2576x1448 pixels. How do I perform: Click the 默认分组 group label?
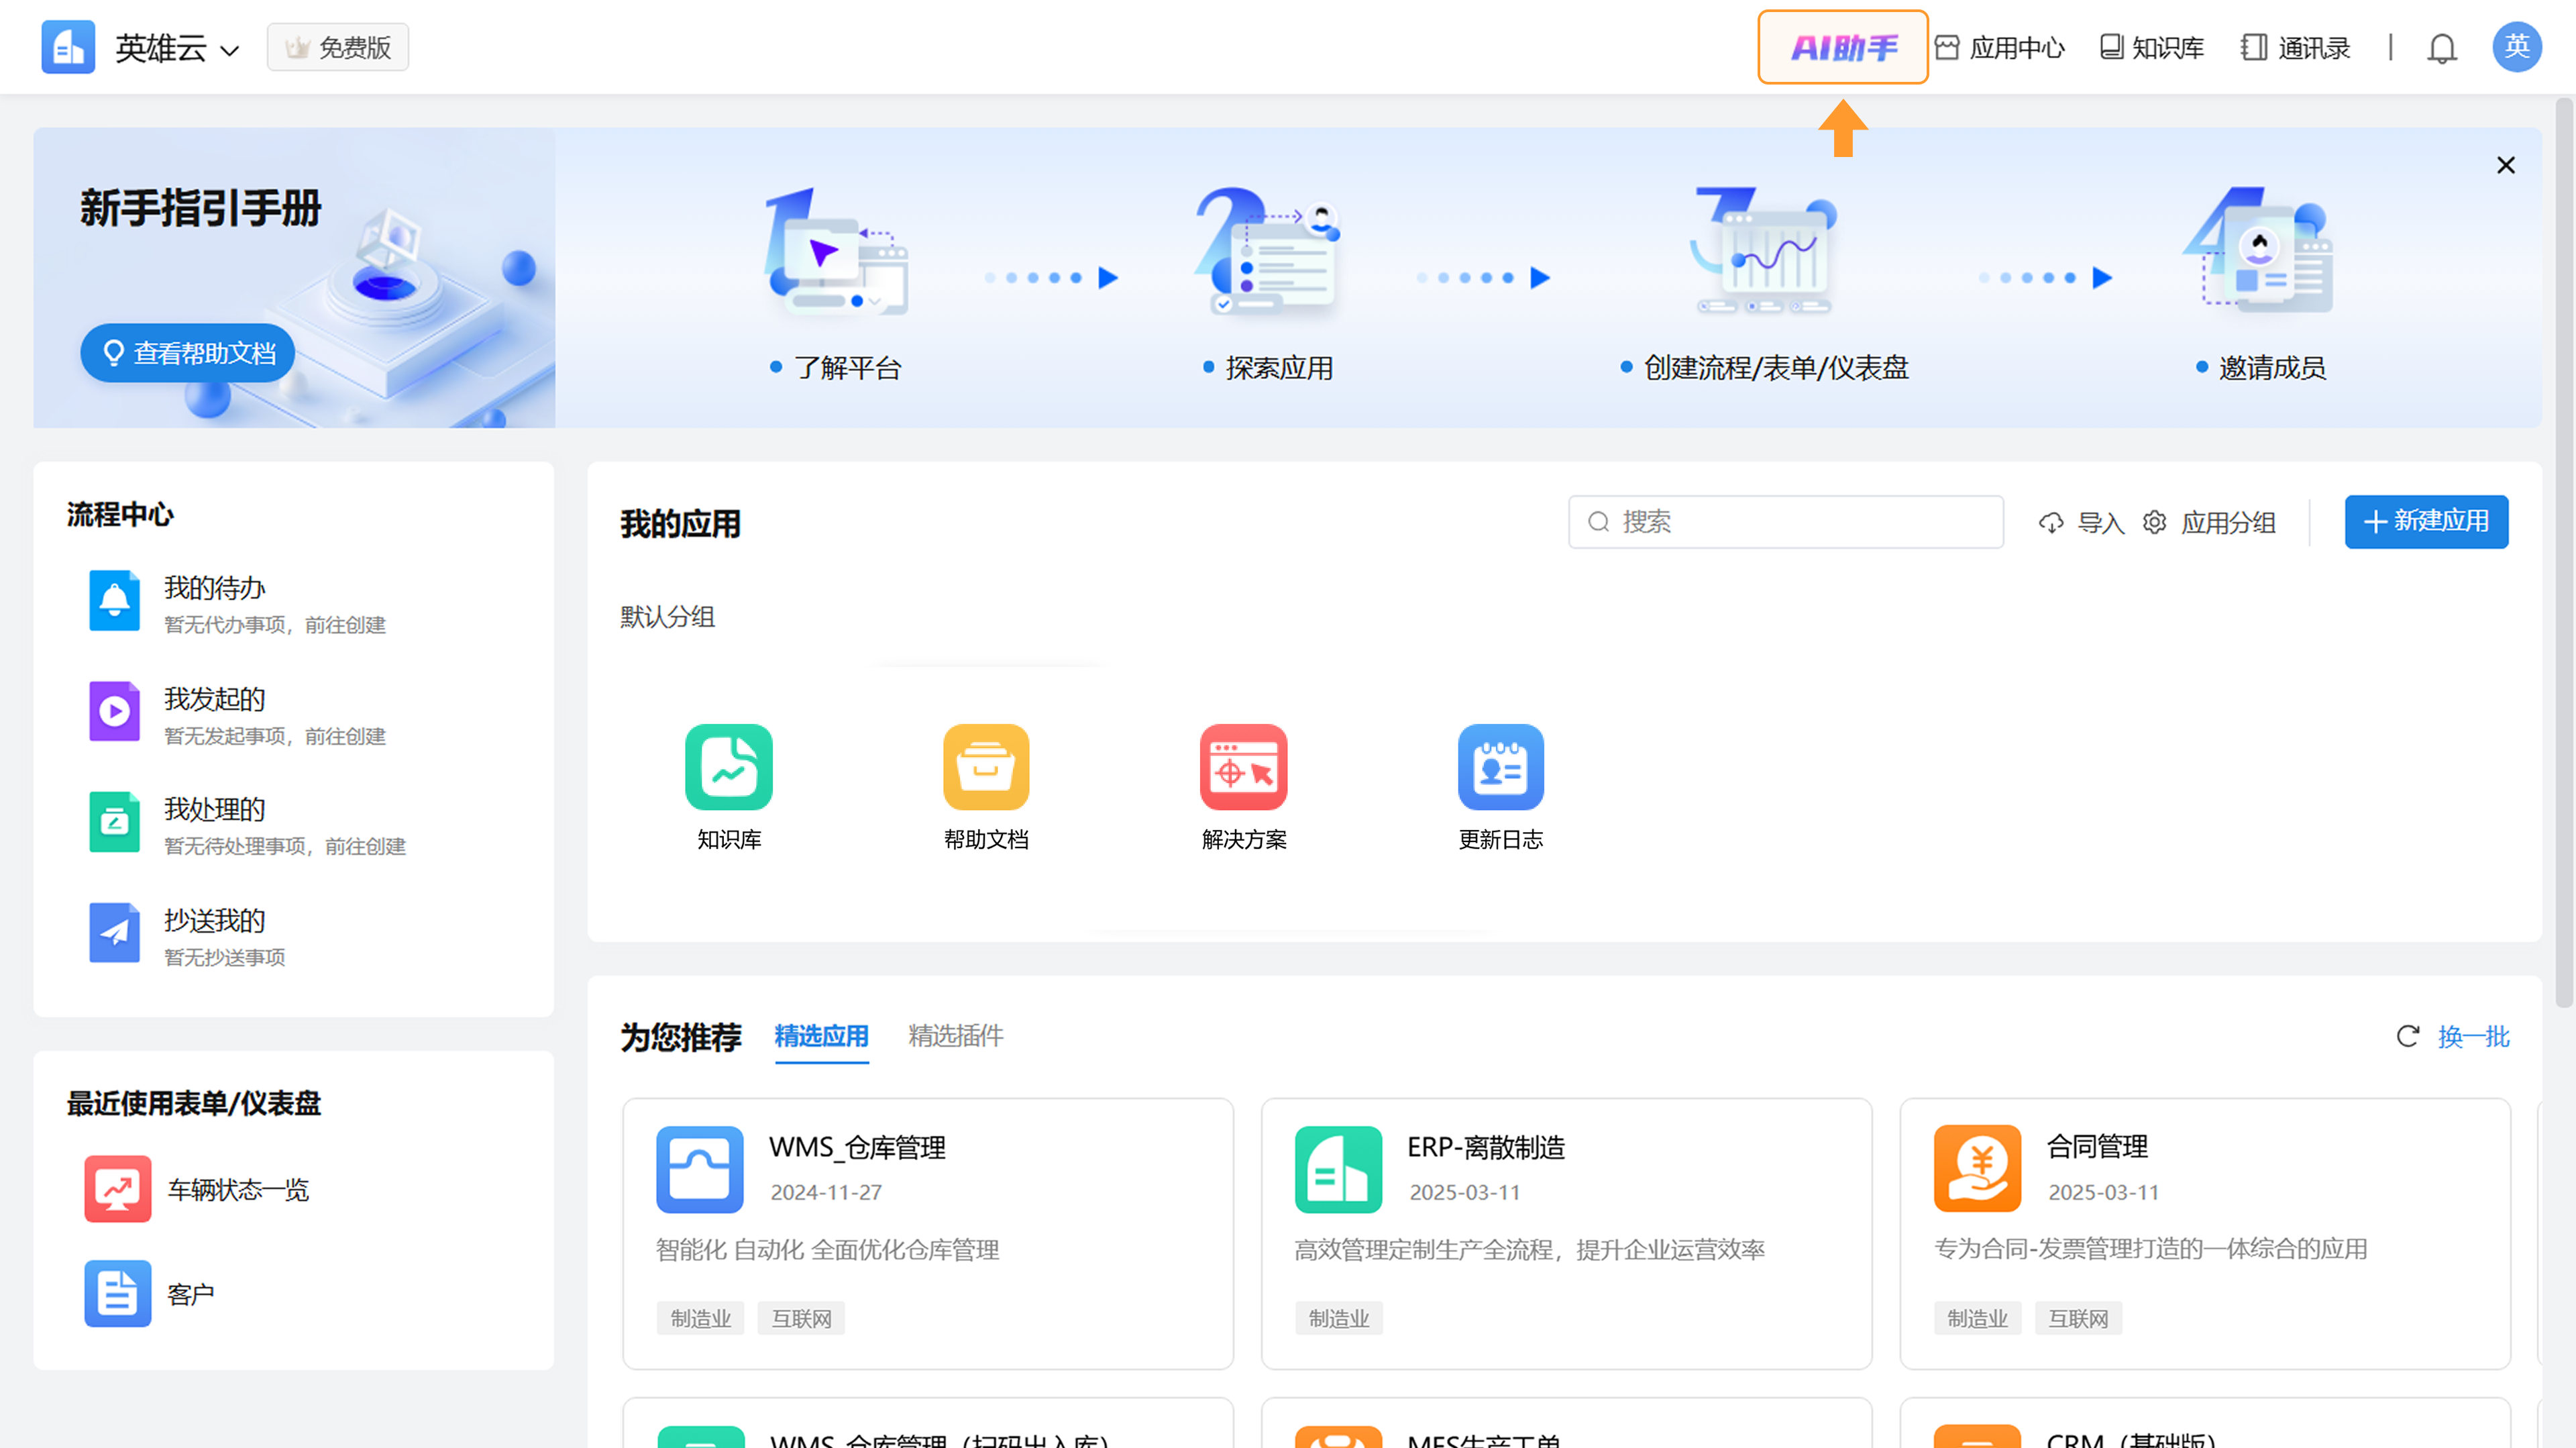coord(668,617)
